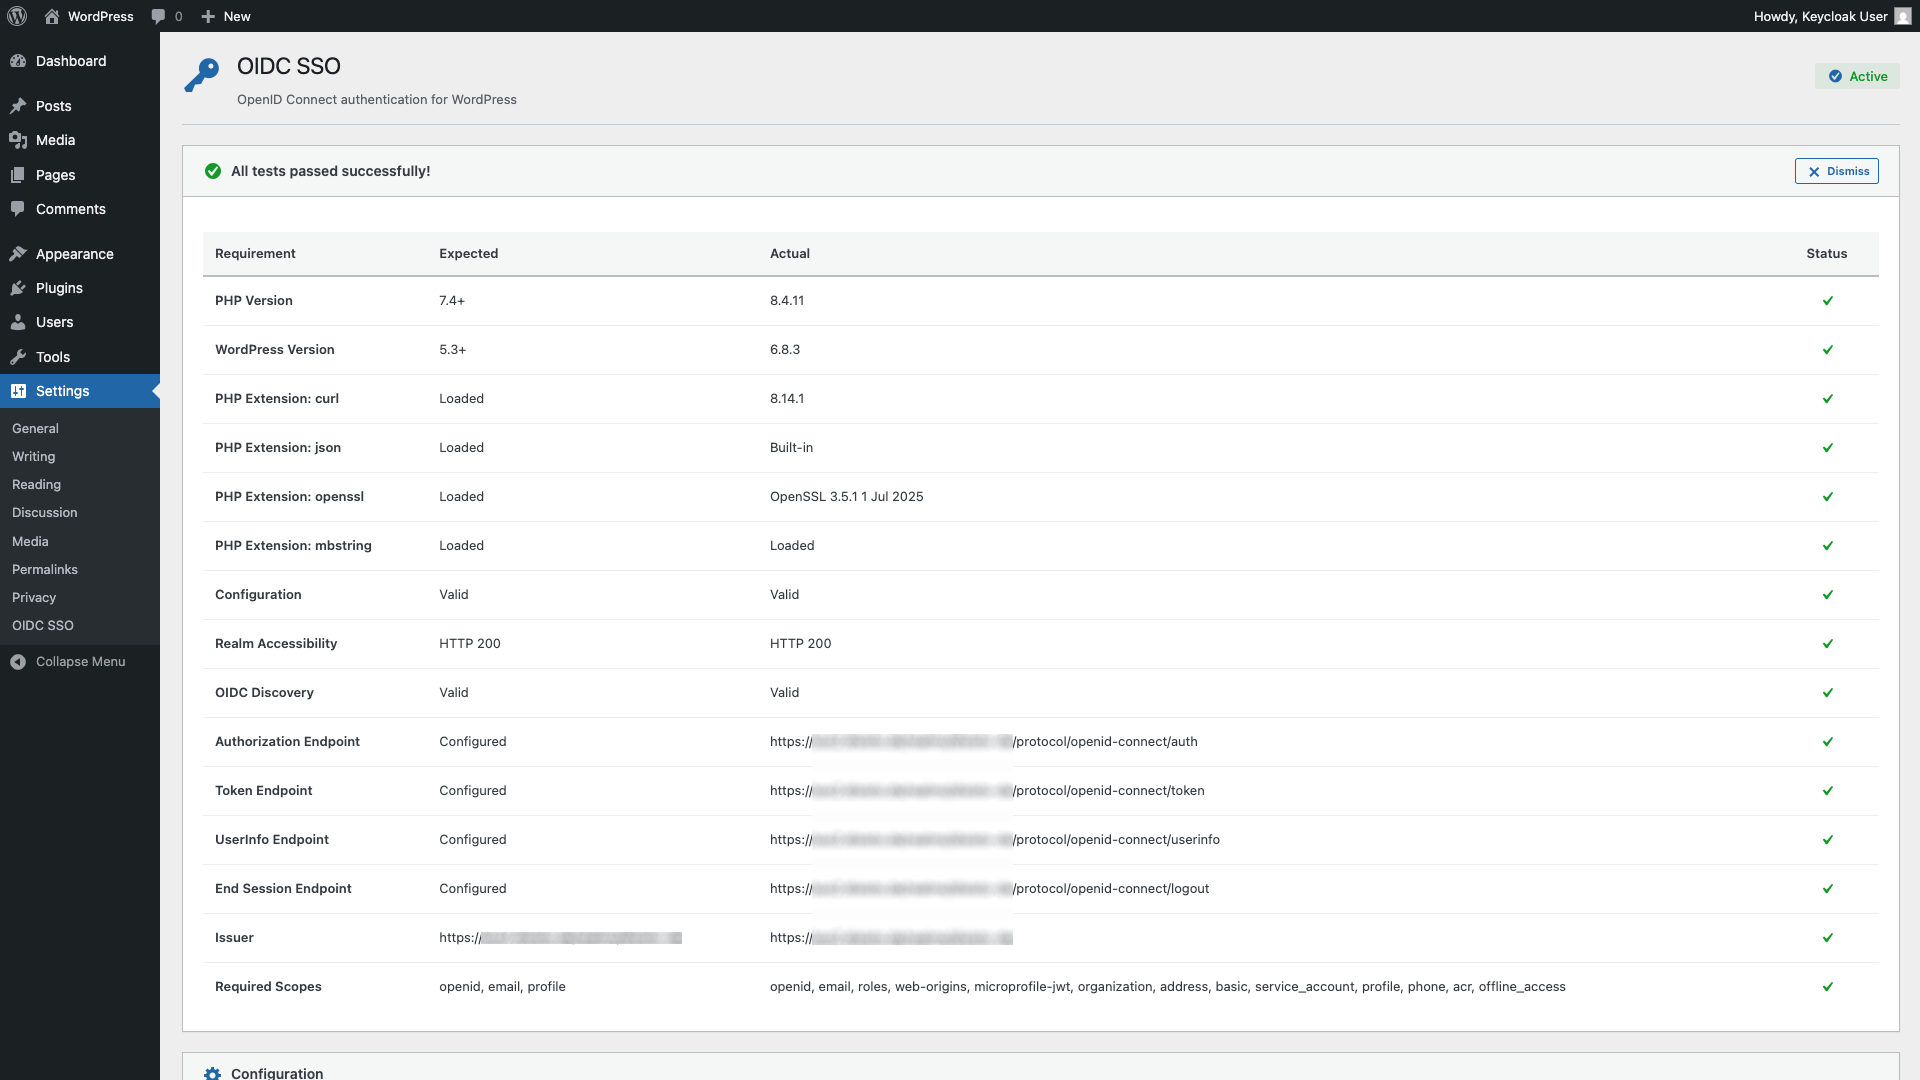This screenshot has height=1080, width=1920.
Task: Click the Tools wrench icon
Action: click(x=18, y=357)
